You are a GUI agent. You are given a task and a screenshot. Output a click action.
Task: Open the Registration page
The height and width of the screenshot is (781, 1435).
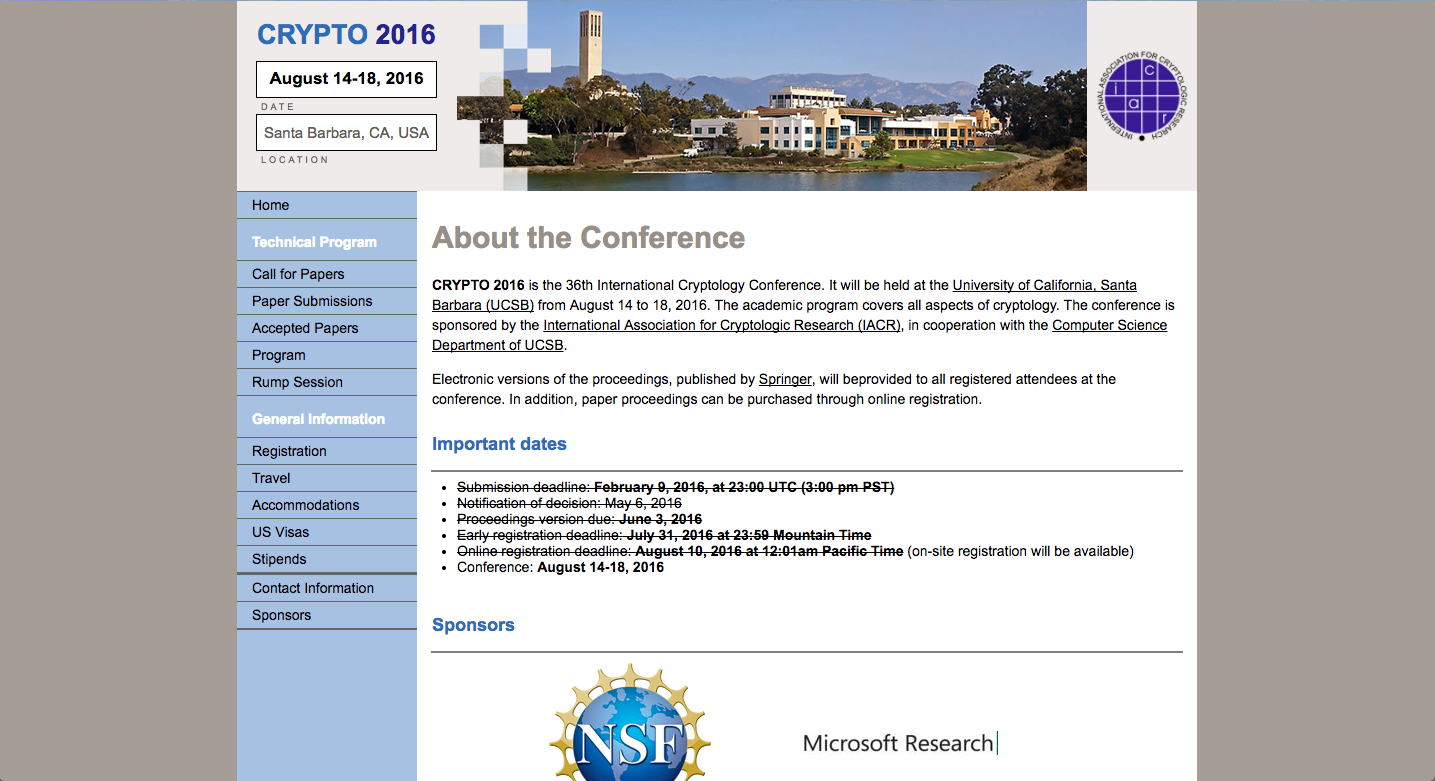(327, 451)
